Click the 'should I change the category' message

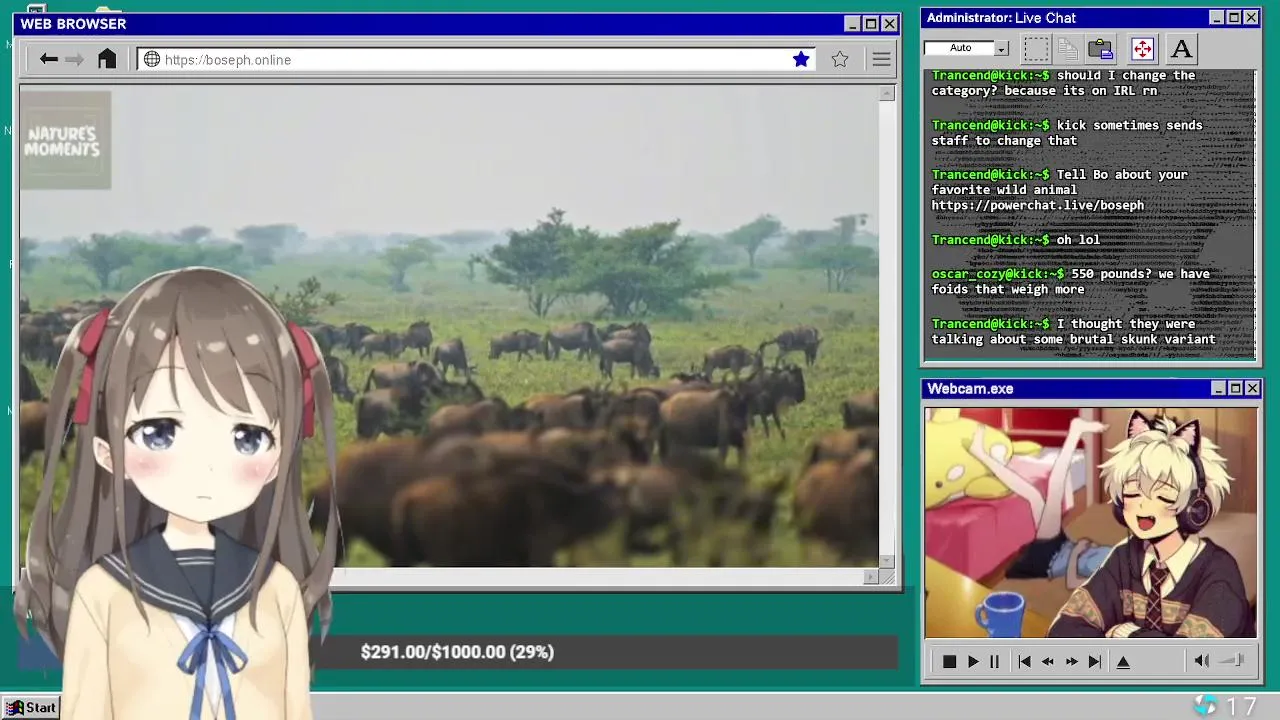(x=1064, y=83)
